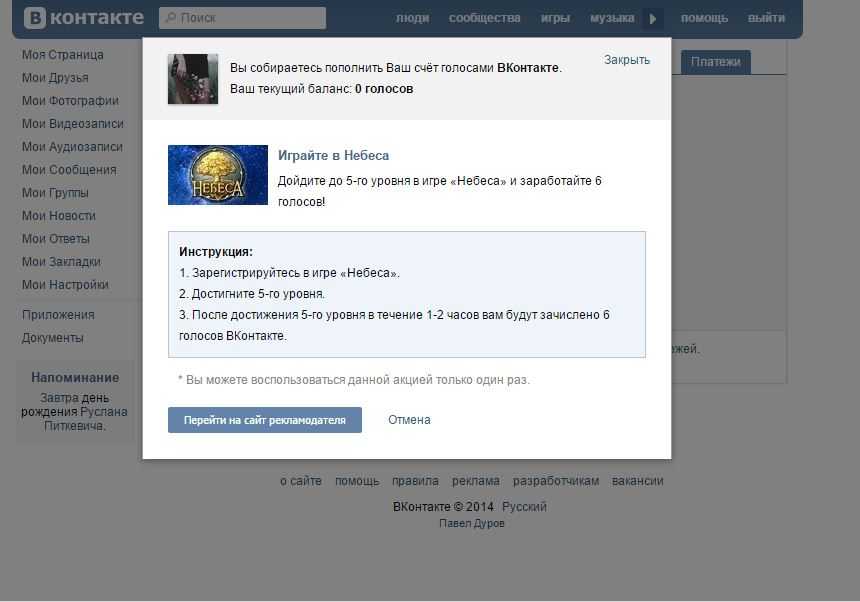Open the Играйте в Небеса link

point(333,156)
